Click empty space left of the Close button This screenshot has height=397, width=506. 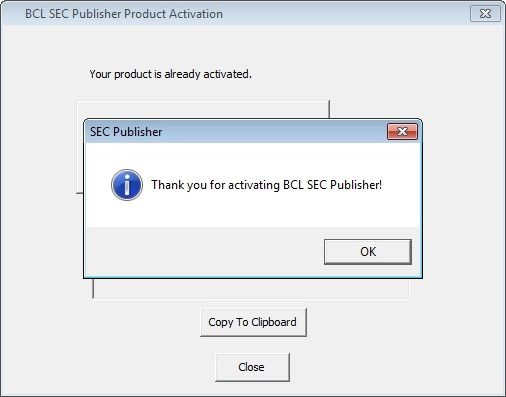(x=133, y=367)
